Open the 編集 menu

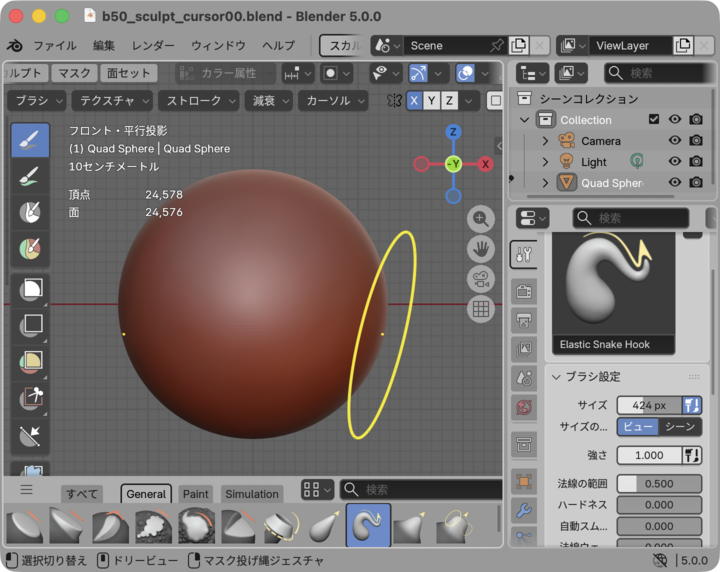click(104, 45)
